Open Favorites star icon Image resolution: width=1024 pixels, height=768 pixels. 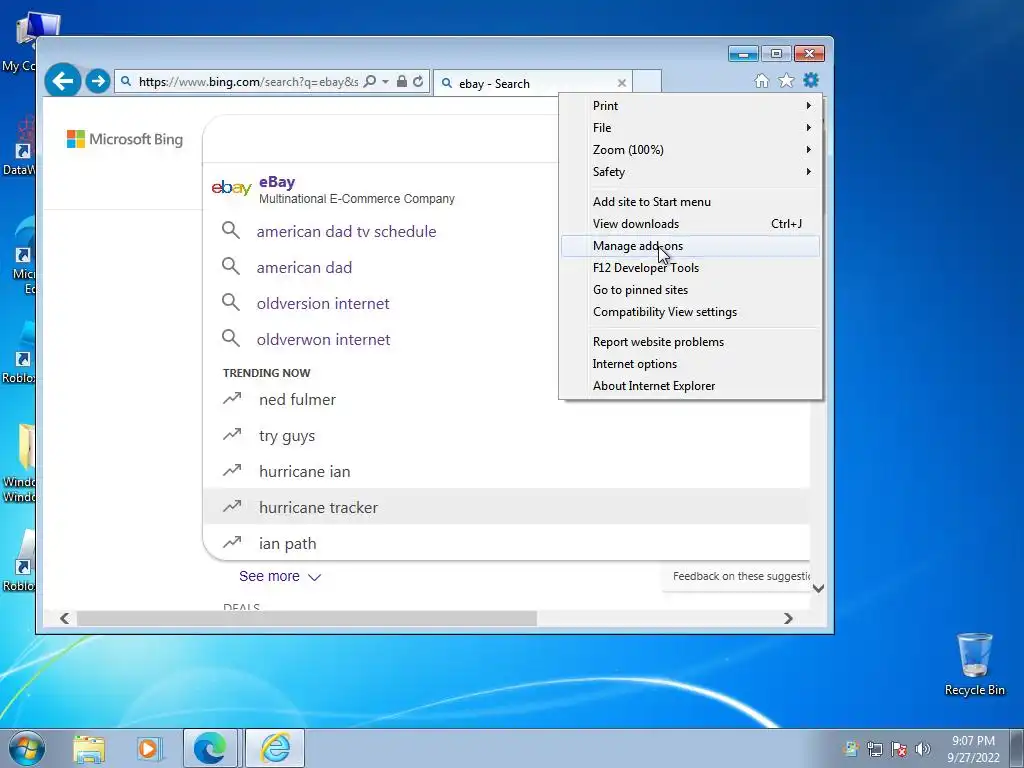tap(786, 80)
